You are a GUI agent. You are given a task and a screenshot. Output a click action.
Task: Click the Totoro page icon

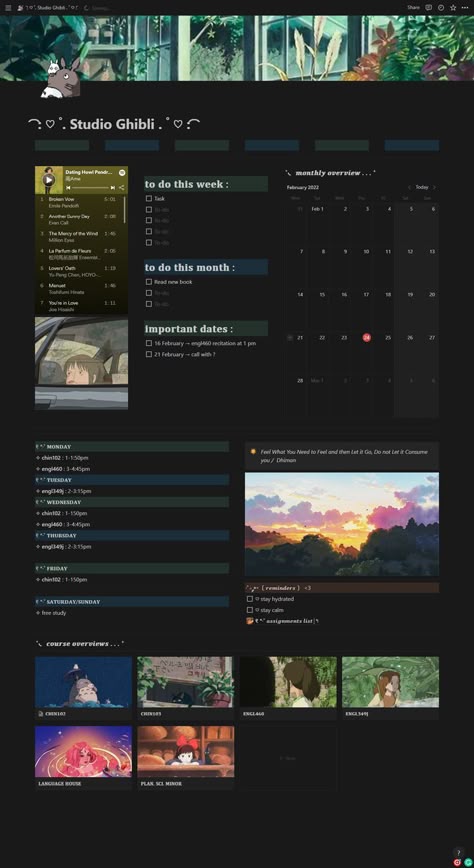click(x=60, y=78)
